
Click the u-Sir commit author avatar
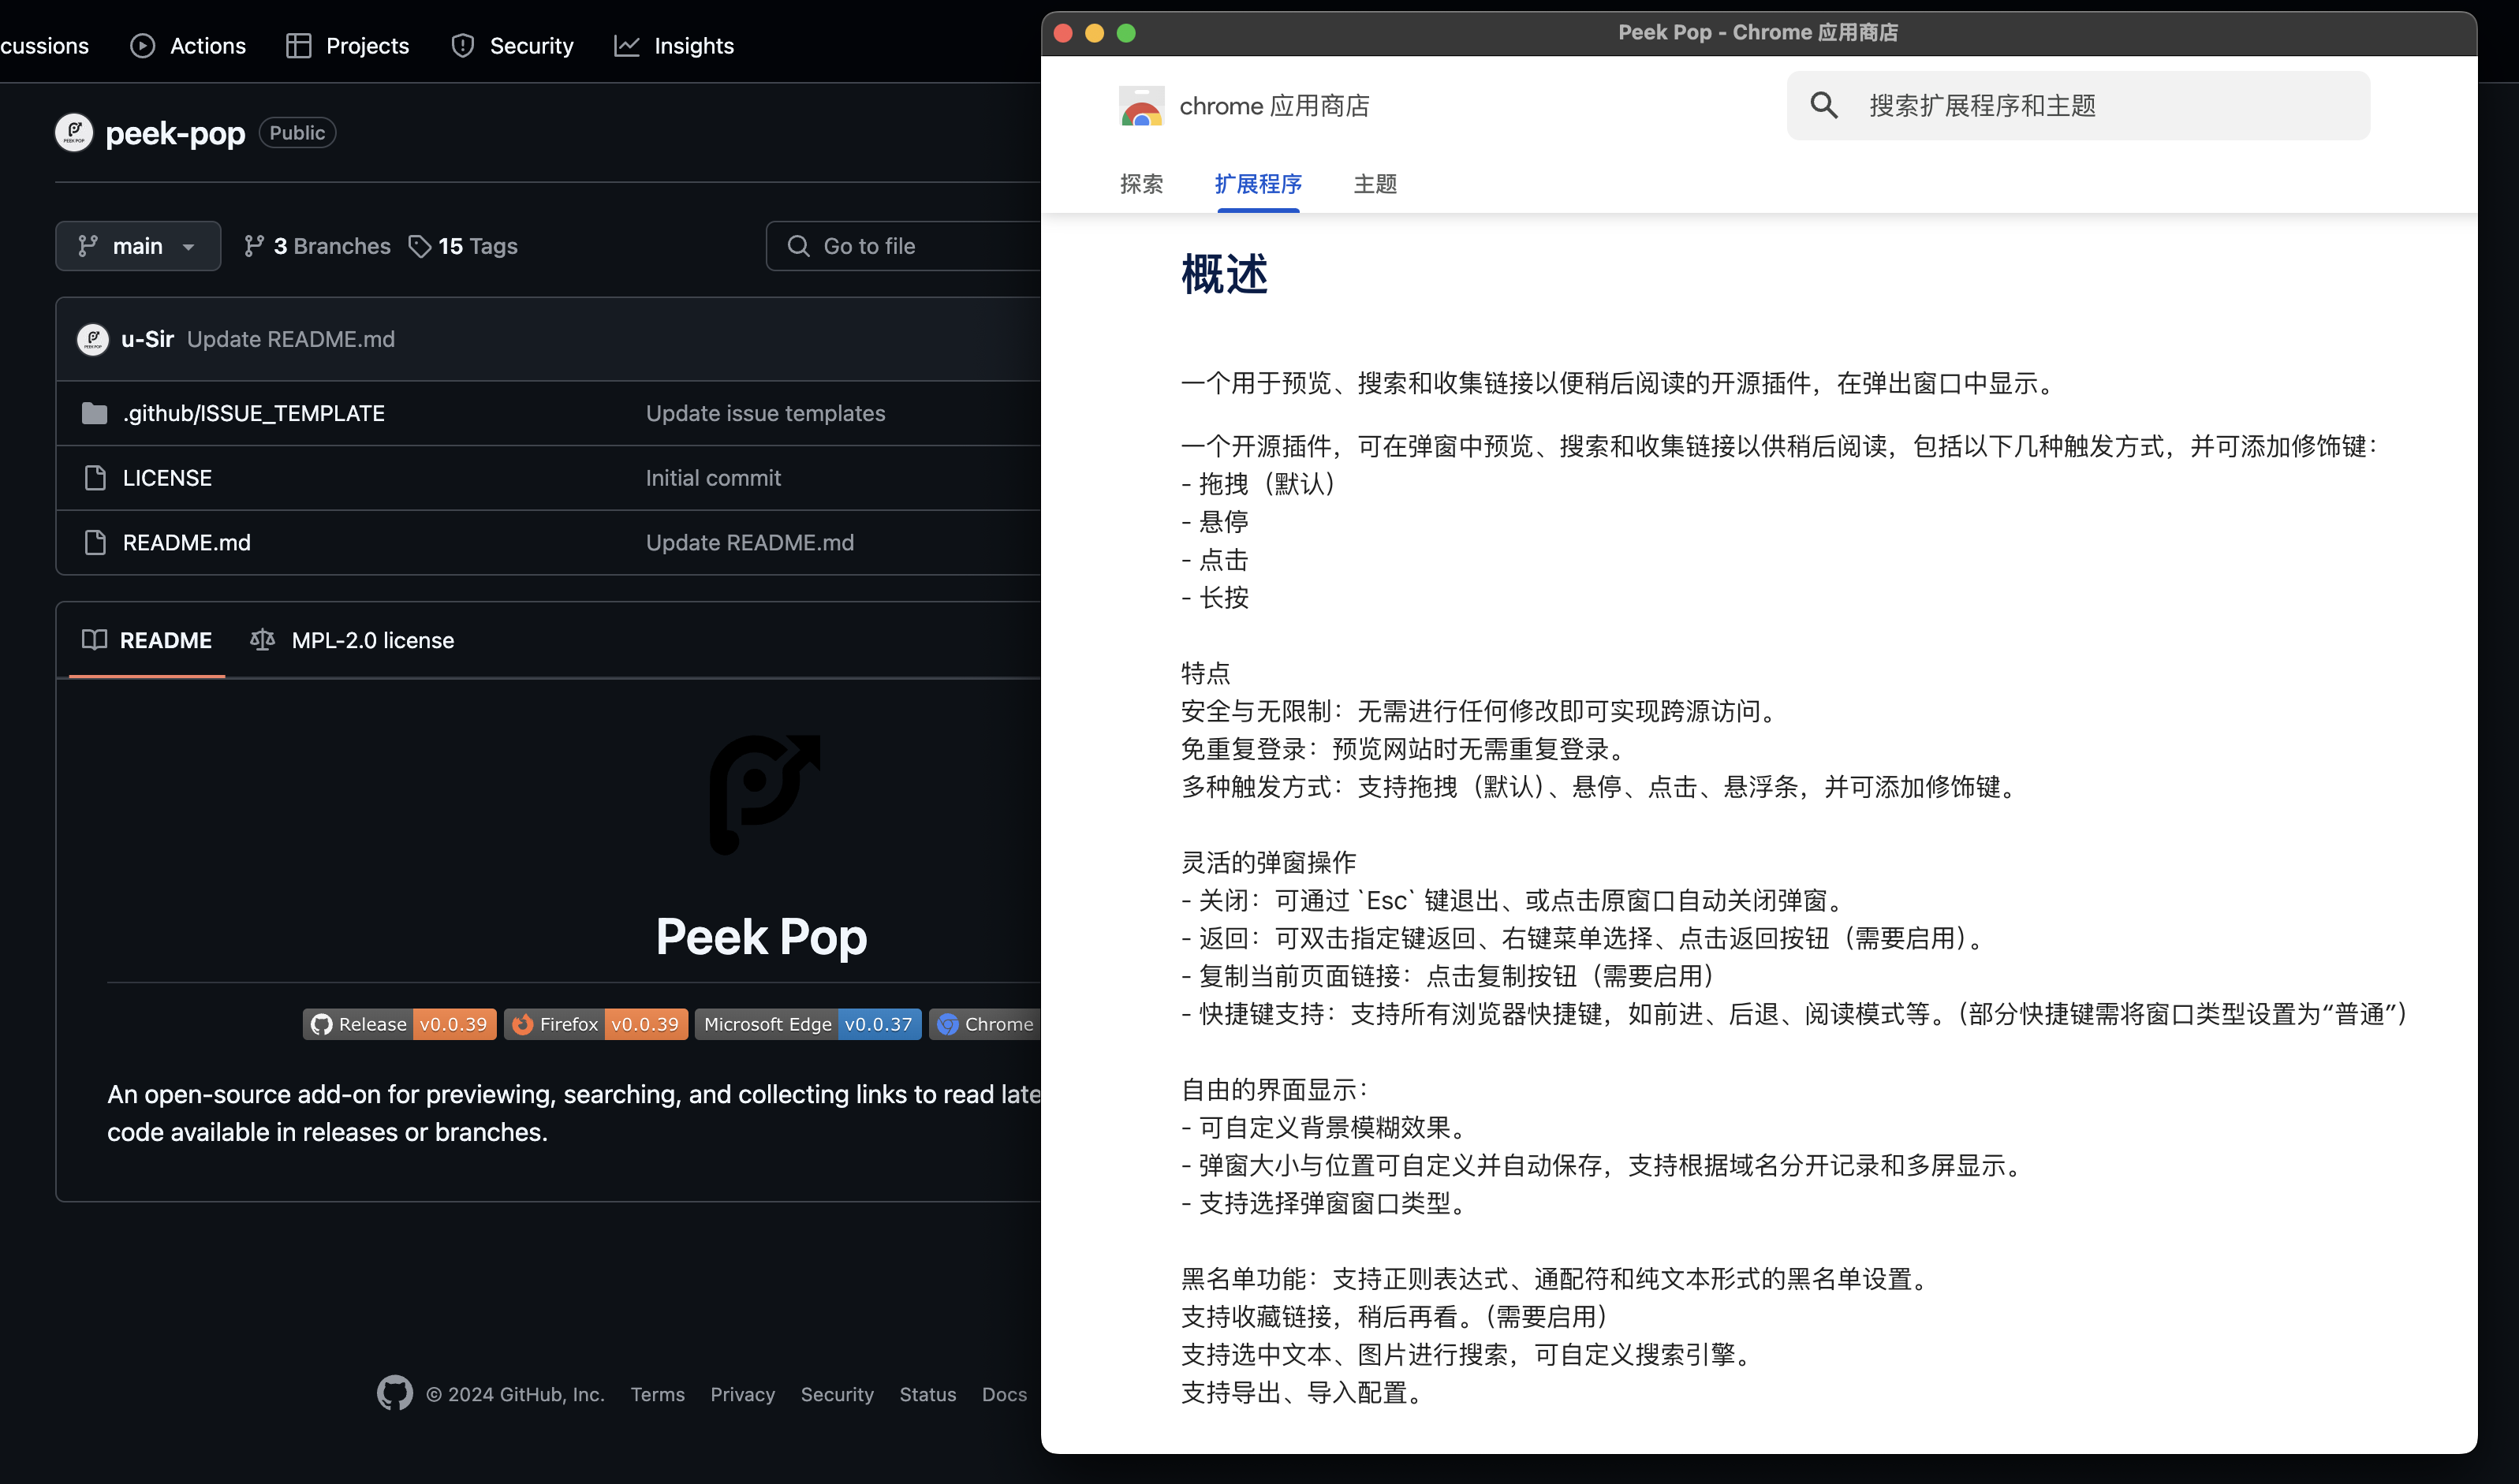(x=93, y=339)
